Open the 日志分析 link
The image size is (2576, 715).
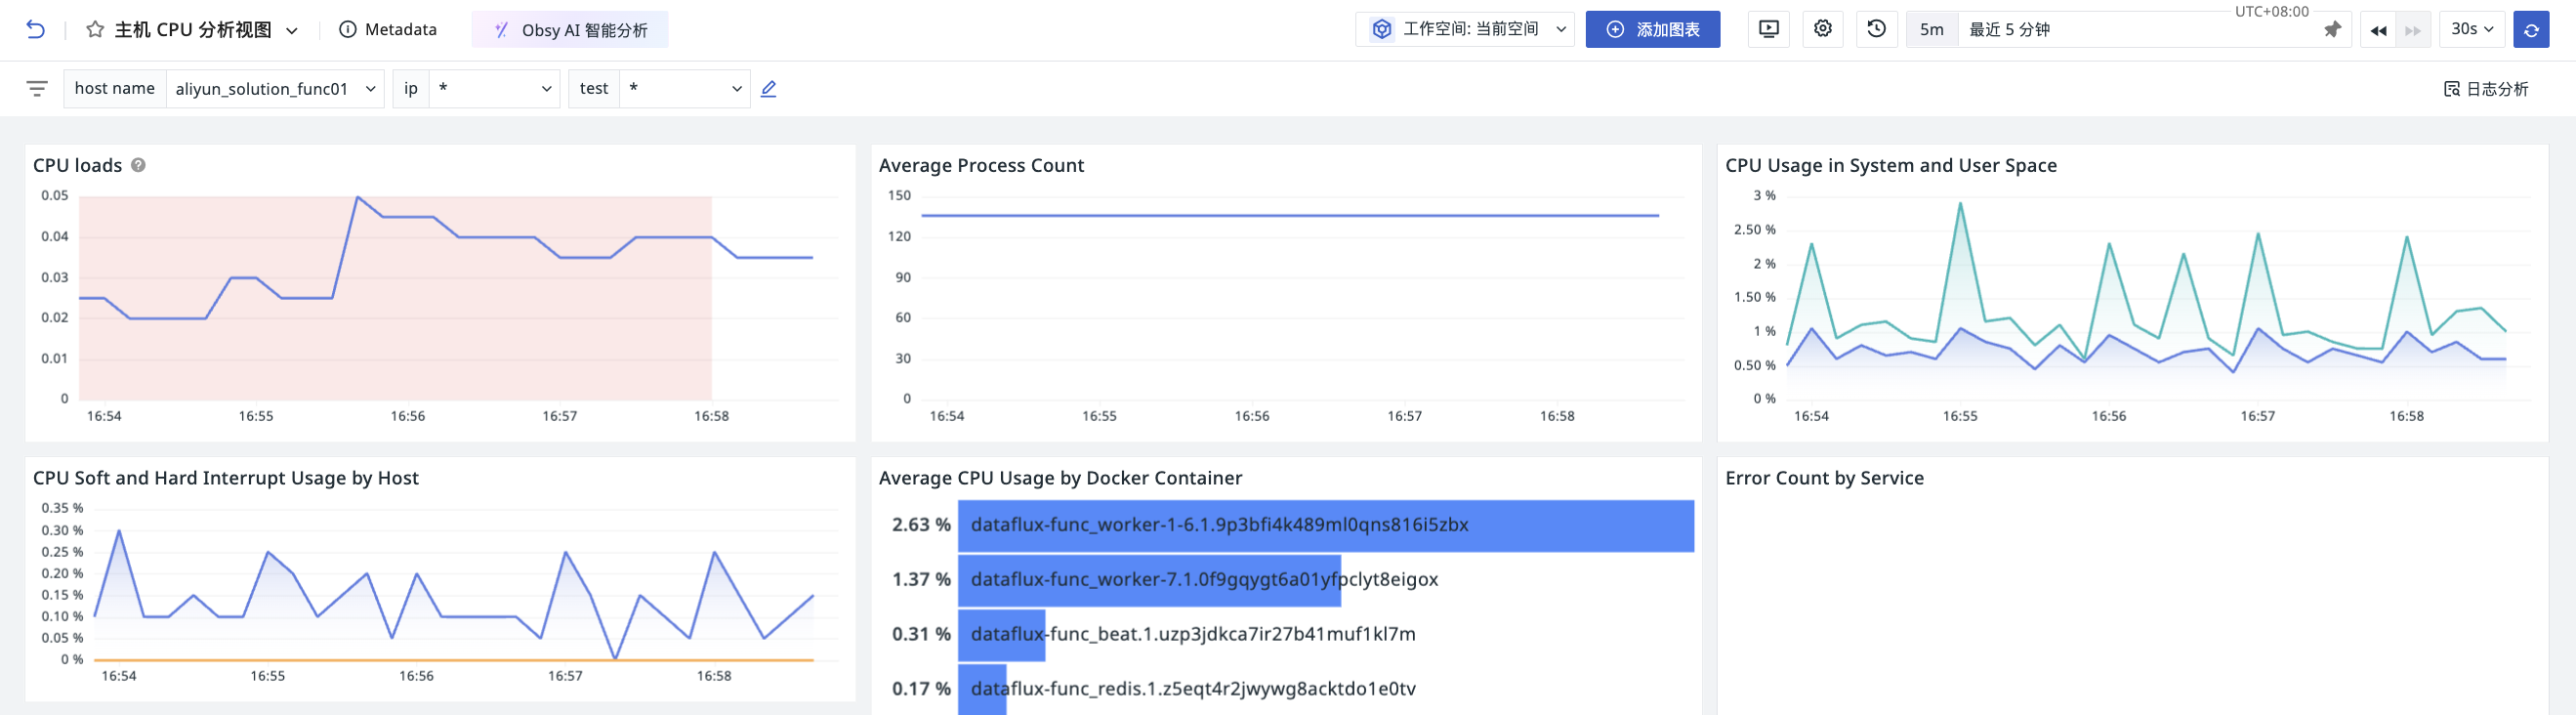(2485, 89)
